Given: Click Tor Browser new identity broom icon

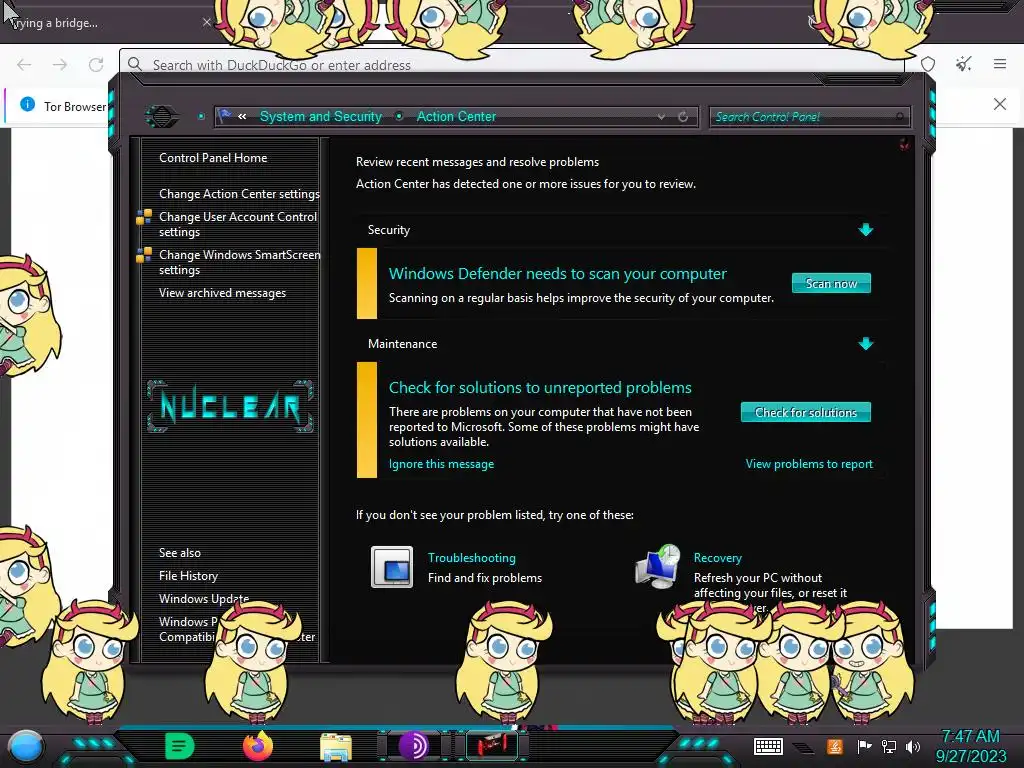Looking at the screenshot, I should 964,64.
